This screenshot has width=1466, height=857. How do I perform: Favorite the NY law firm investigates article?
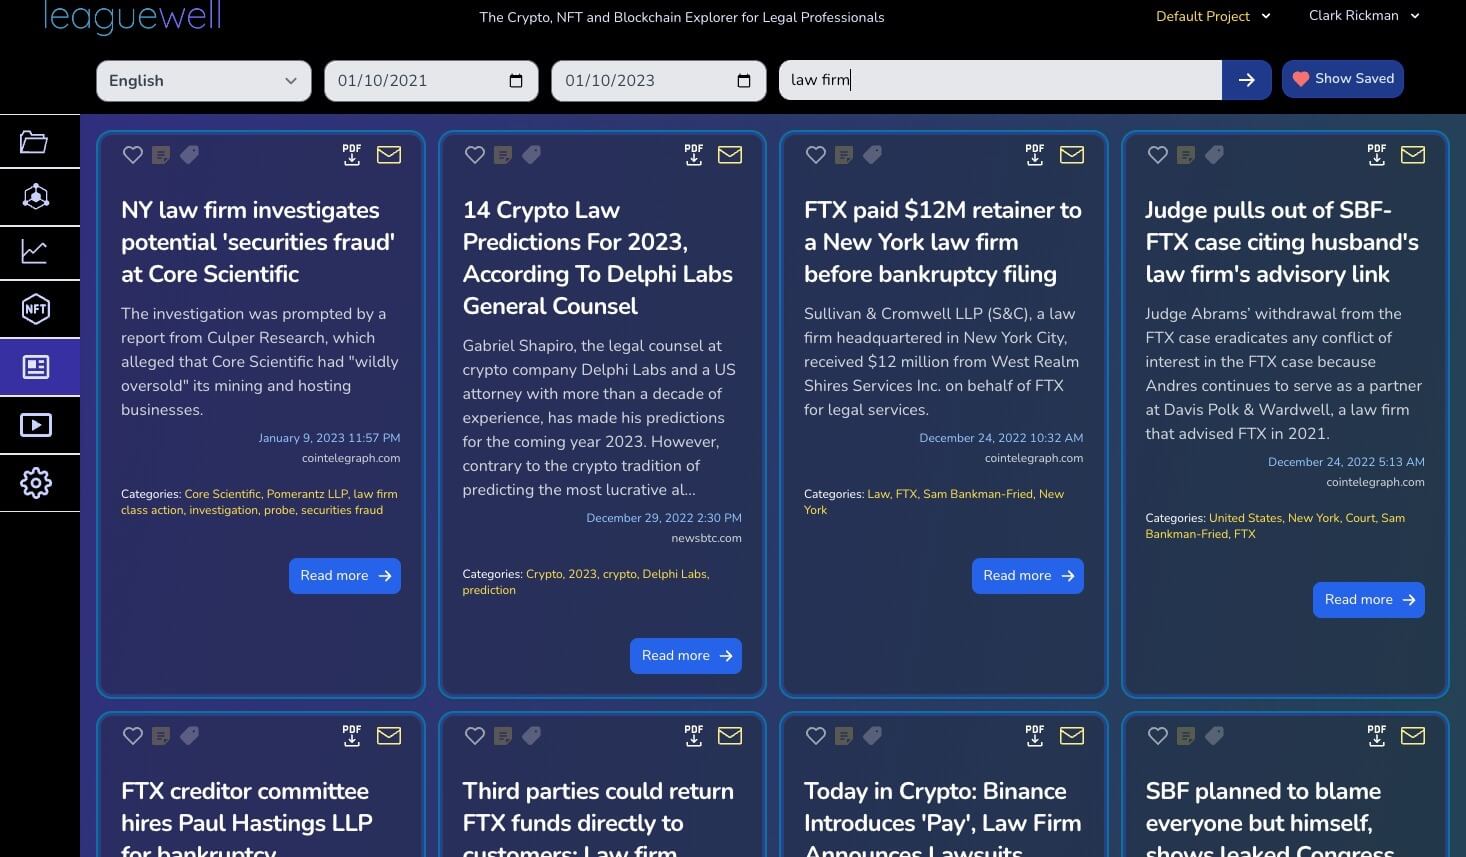pyautogui.click(x=133, y=155)
